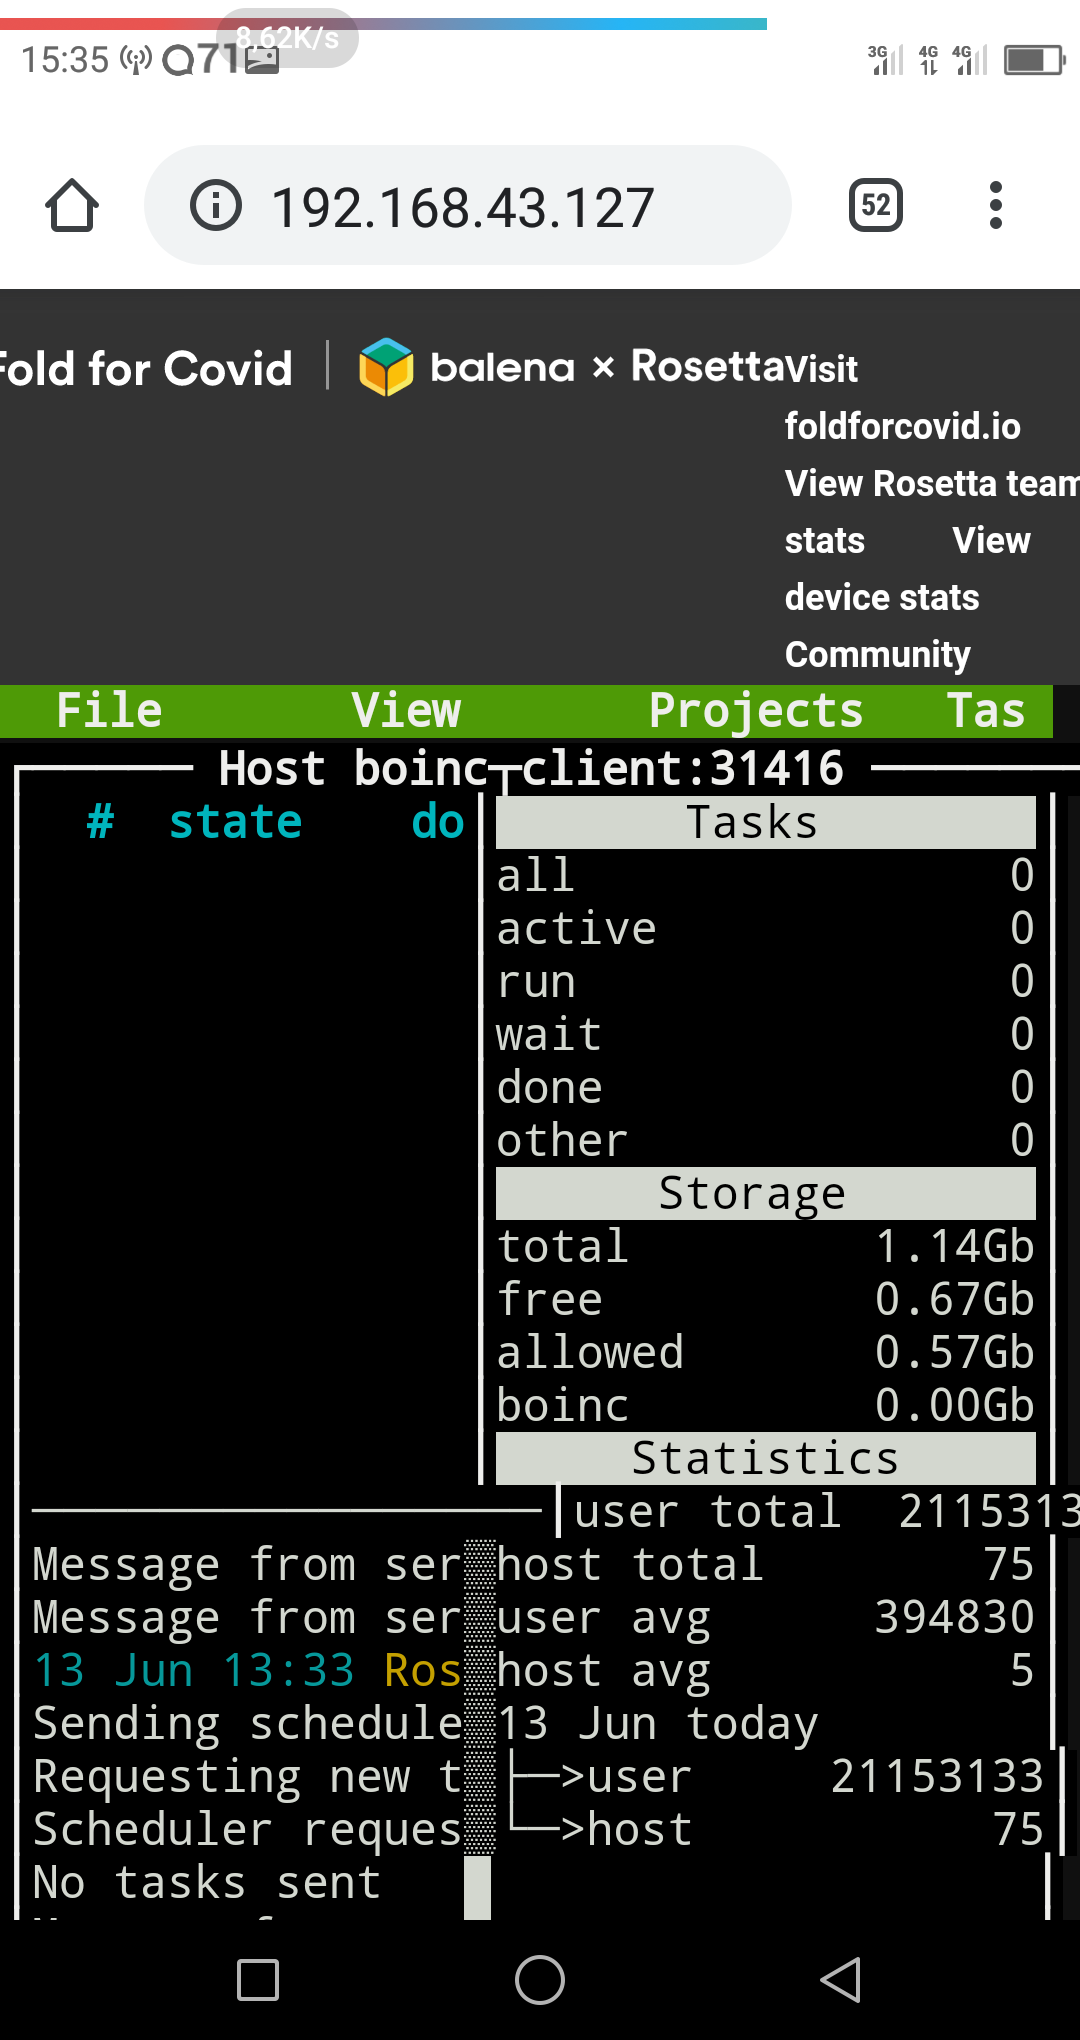Viewport: 1080px width, 2040px height.
Task: Click the Fold for Covid title
Action: tap(146, 369)
